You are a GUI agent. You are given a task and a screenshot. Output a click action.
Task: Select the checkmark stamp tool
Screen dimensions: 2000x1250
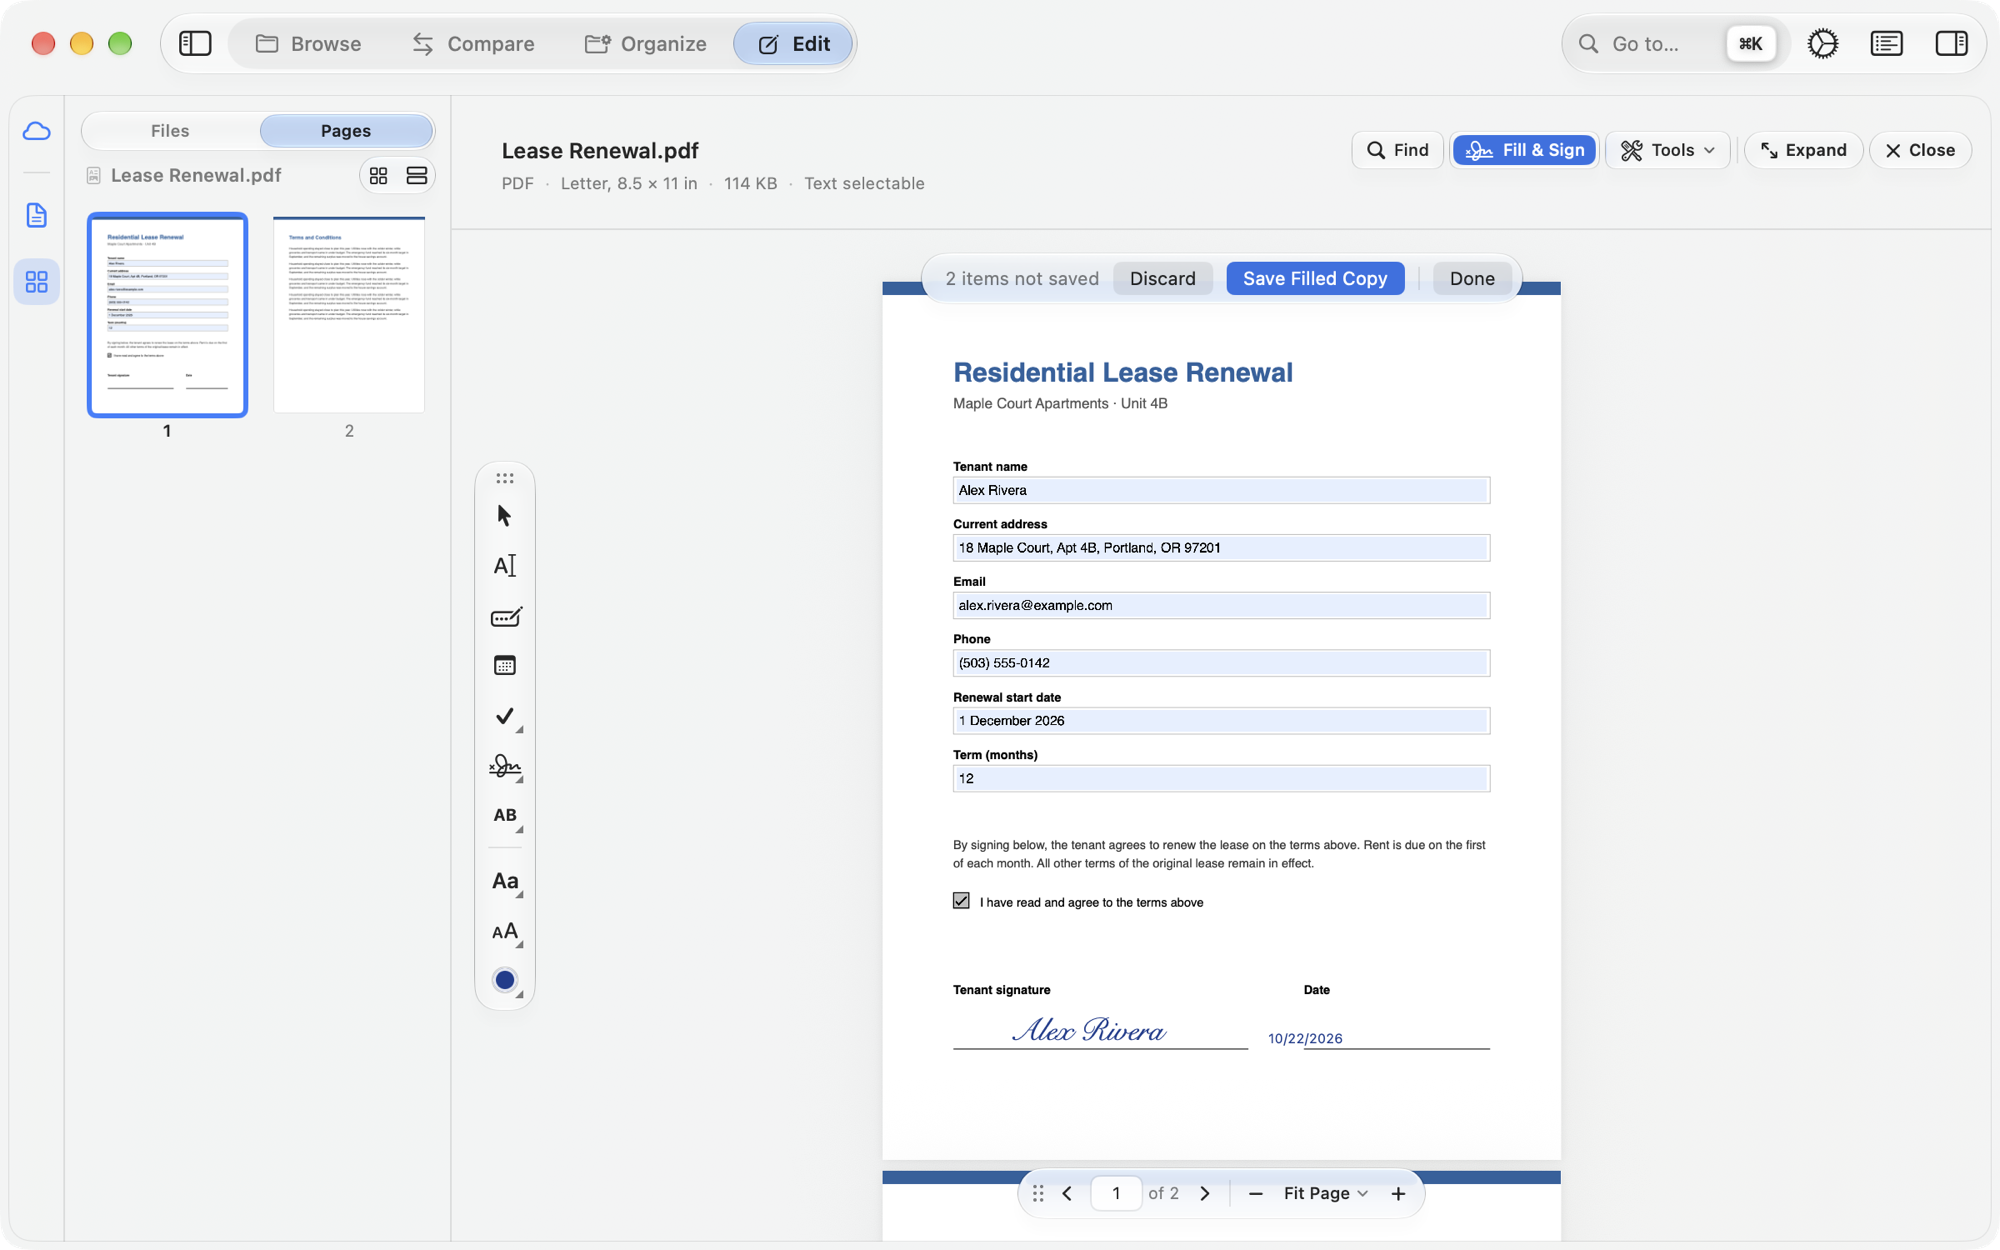tap(504, 716)
